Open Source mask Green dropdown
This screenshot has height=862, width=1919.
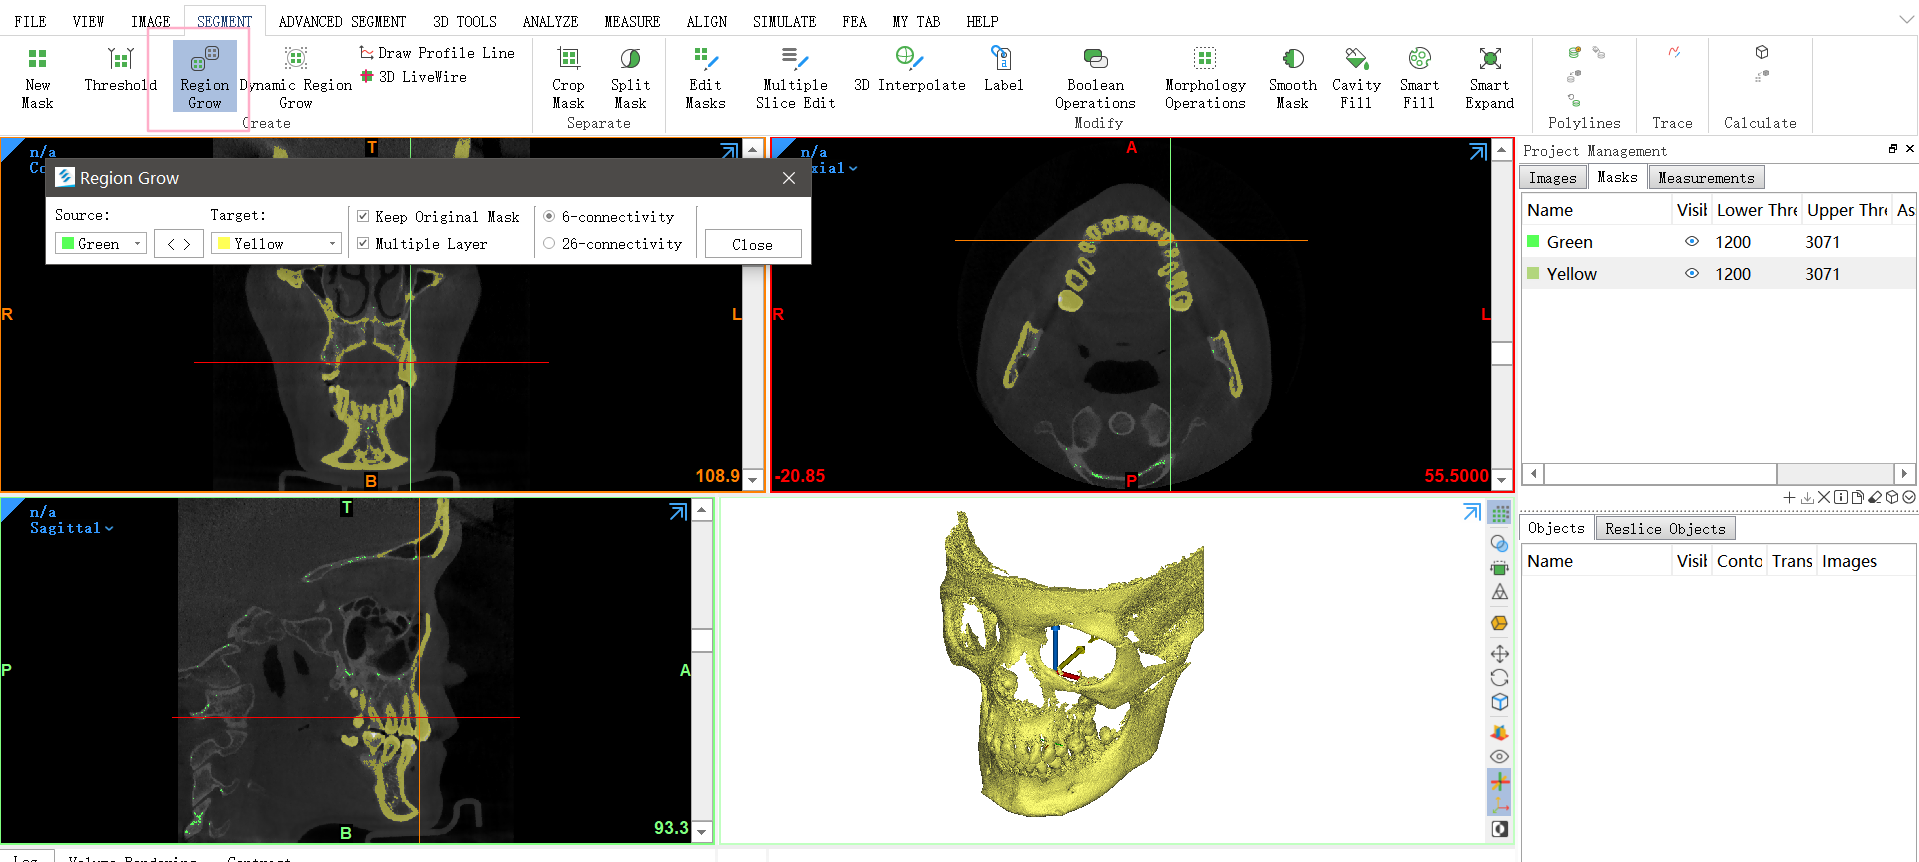coord(101,244)
